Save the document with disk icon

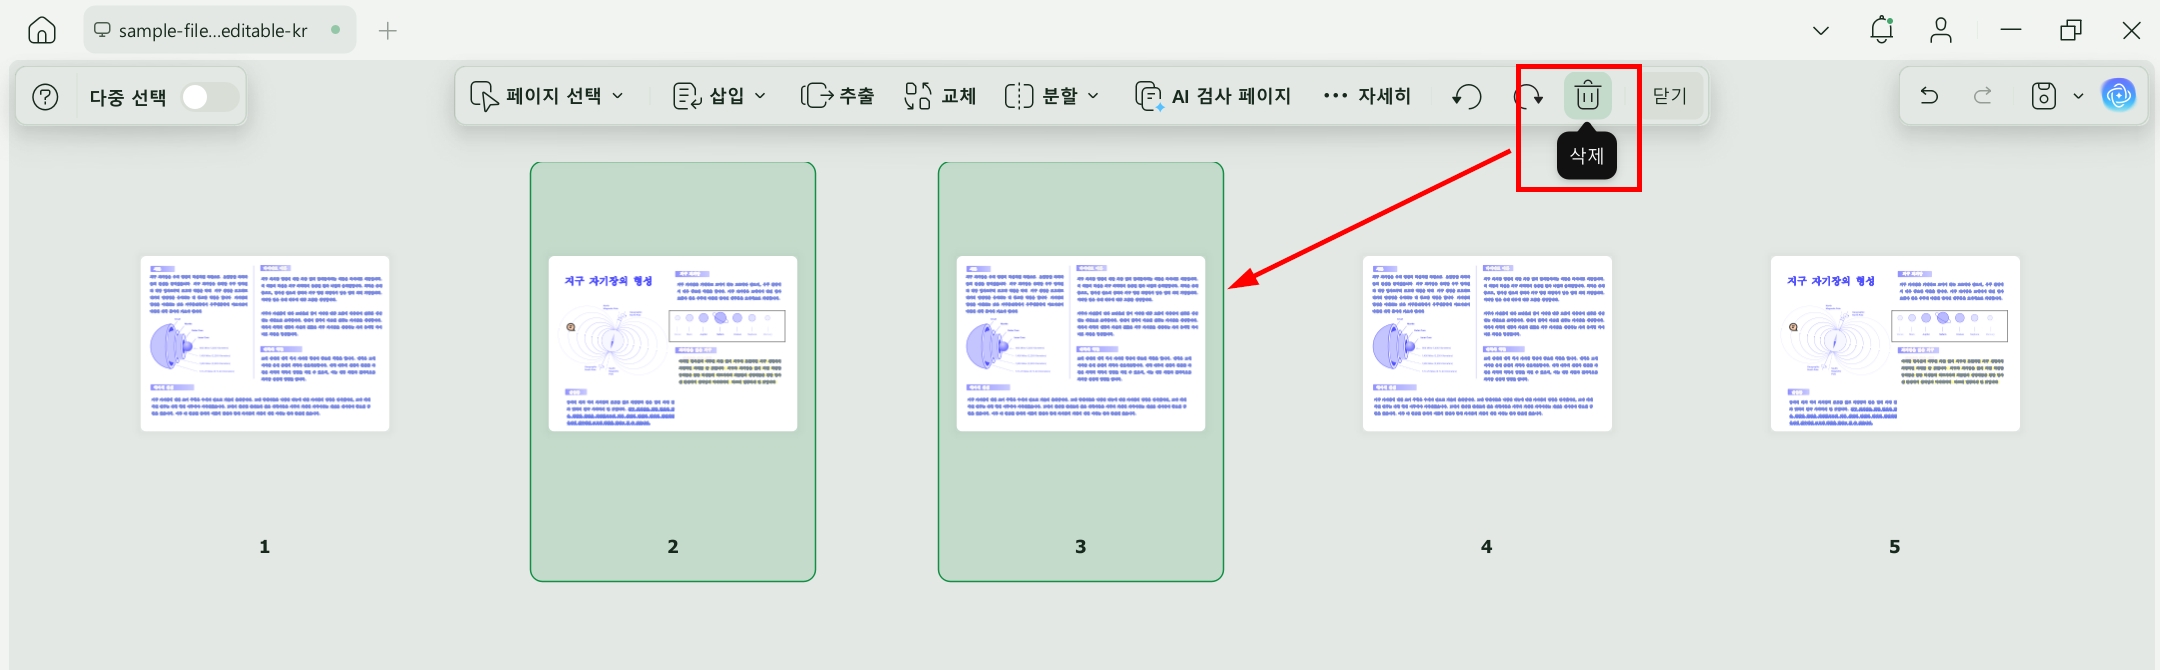[x=2044, y=96]
